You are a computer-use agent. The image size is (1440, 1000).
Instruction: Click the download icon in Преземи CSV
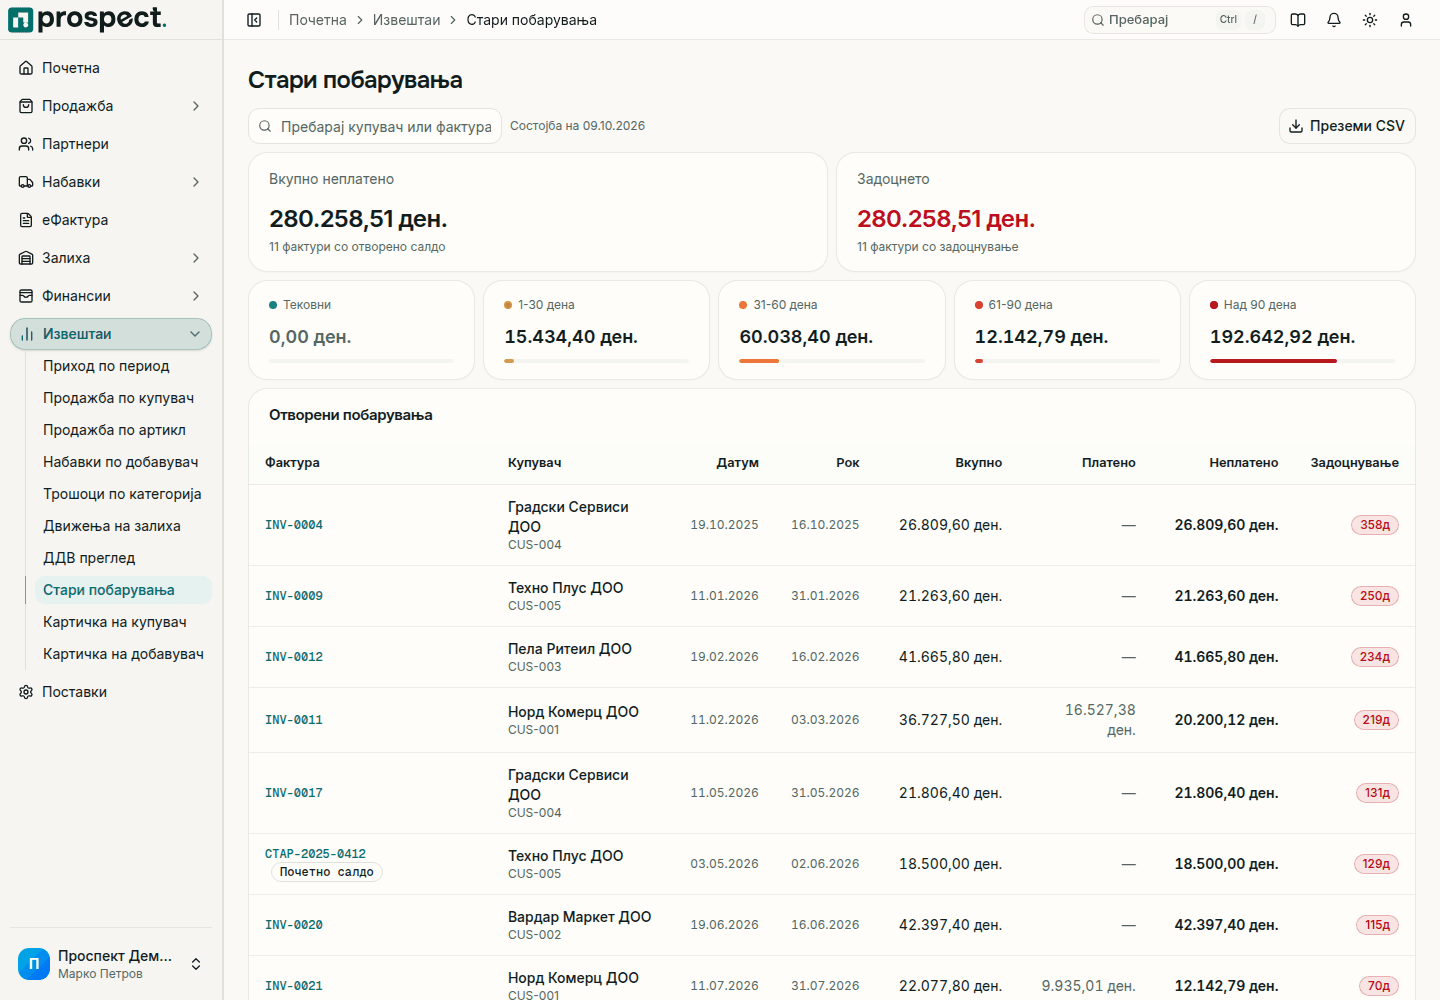tap(1296, 126)
